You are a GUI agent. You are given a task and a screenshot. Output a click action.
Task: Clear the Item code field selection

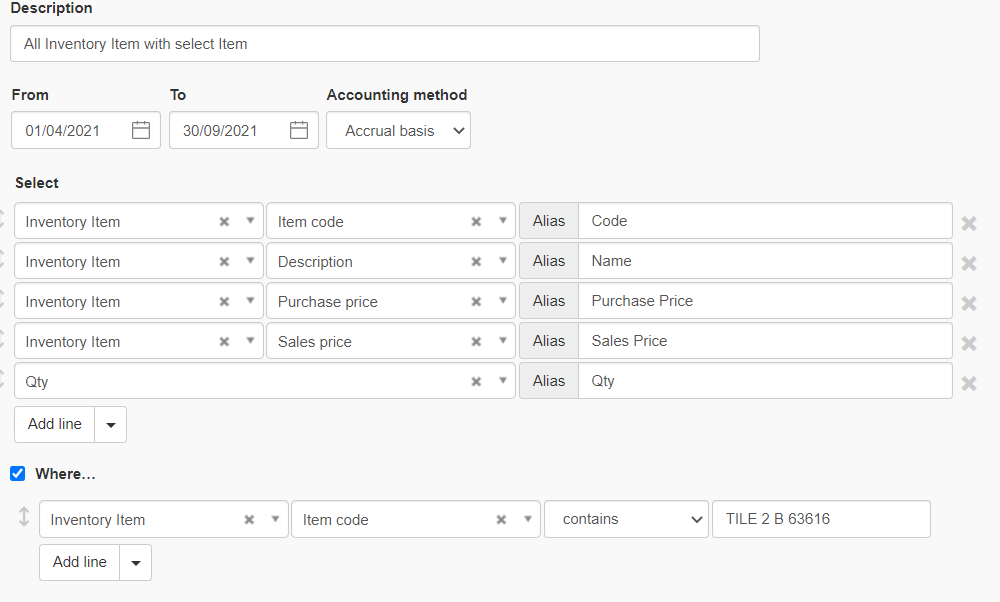pos(477,222)
